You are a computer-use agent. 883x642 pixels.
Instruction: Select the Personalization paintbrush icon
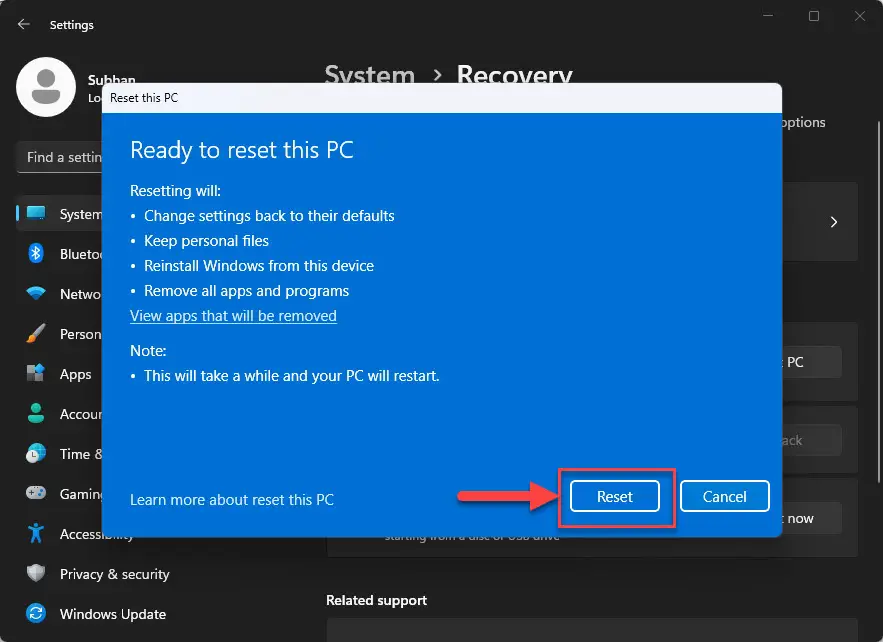click(x=36, y=333)
